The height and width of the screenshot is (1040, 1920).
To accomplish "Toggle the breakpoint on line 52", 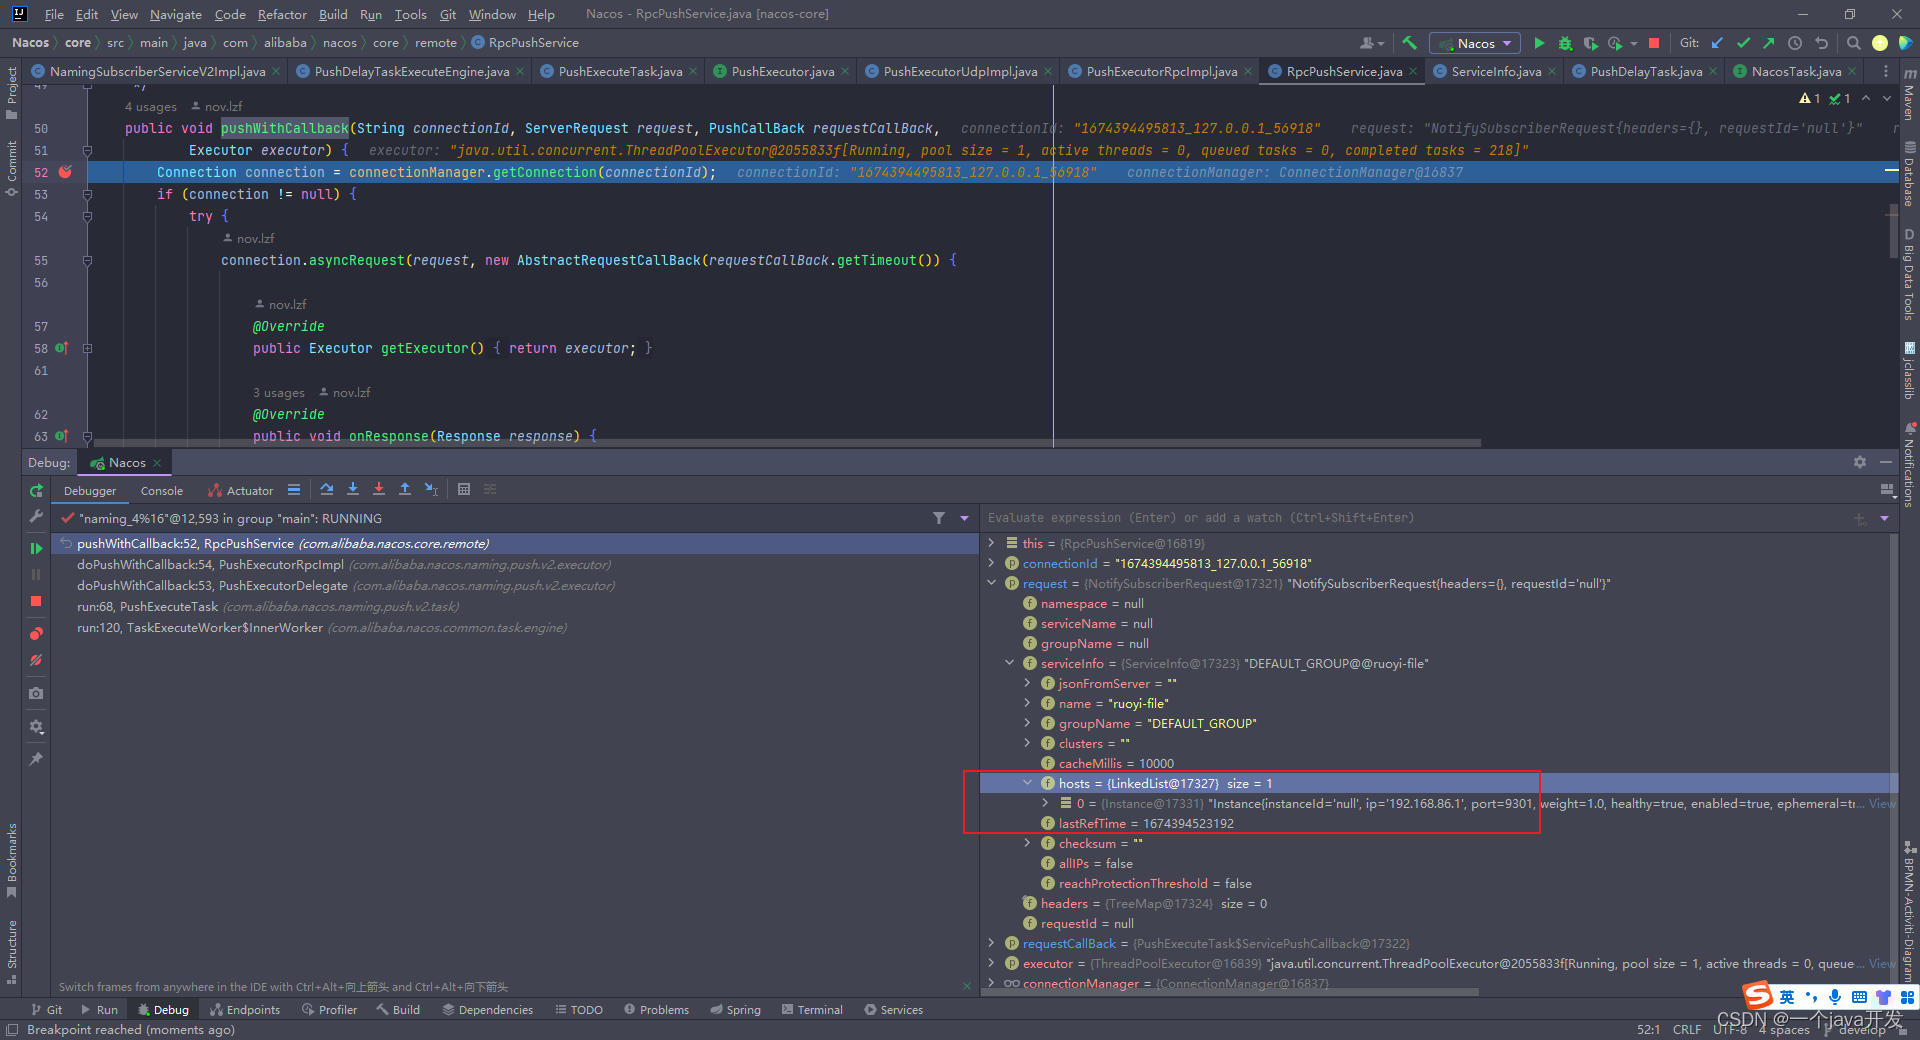I will pyautogui.click(x=65, y=172).
